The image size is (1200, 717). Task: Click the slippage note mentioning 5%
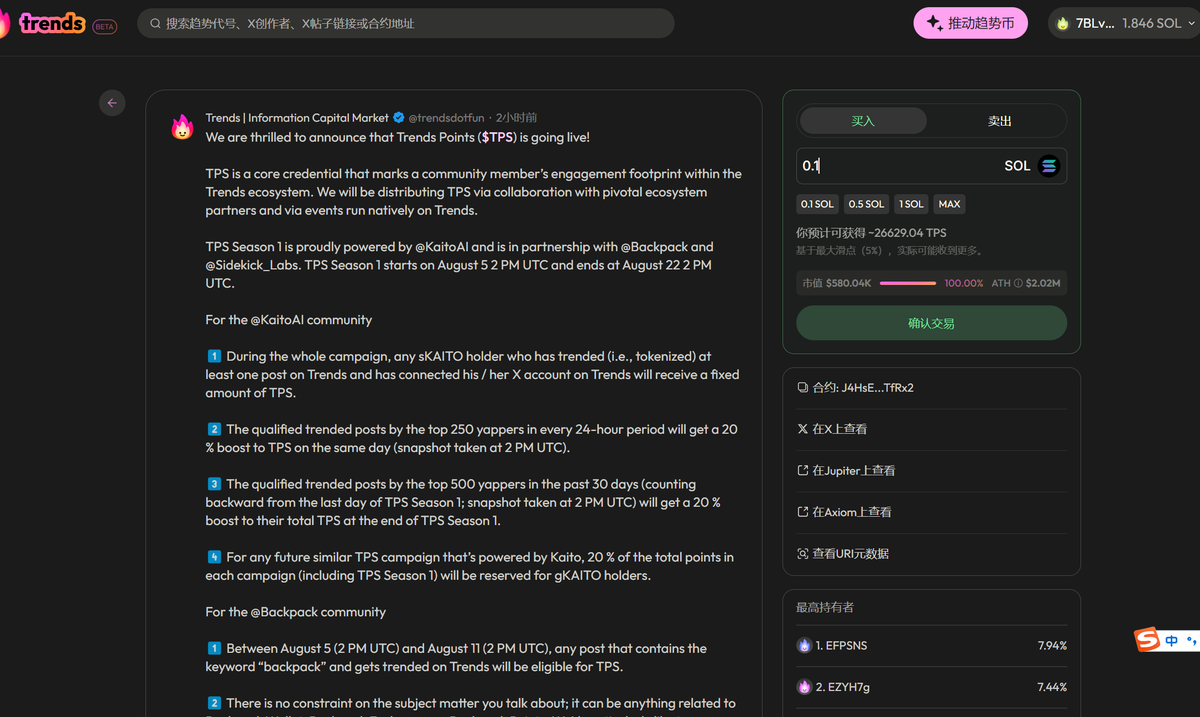coord(889,250)
